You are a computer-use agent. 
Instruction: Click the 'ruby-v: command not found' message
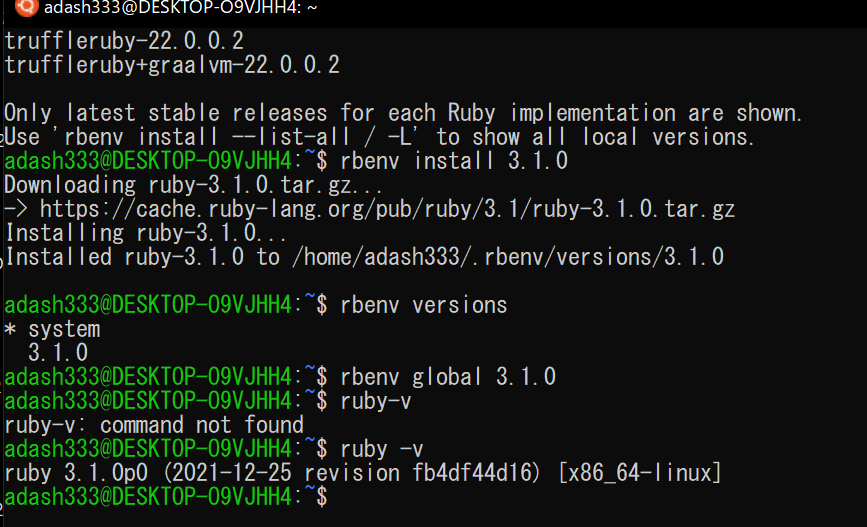tap(154, 425)
